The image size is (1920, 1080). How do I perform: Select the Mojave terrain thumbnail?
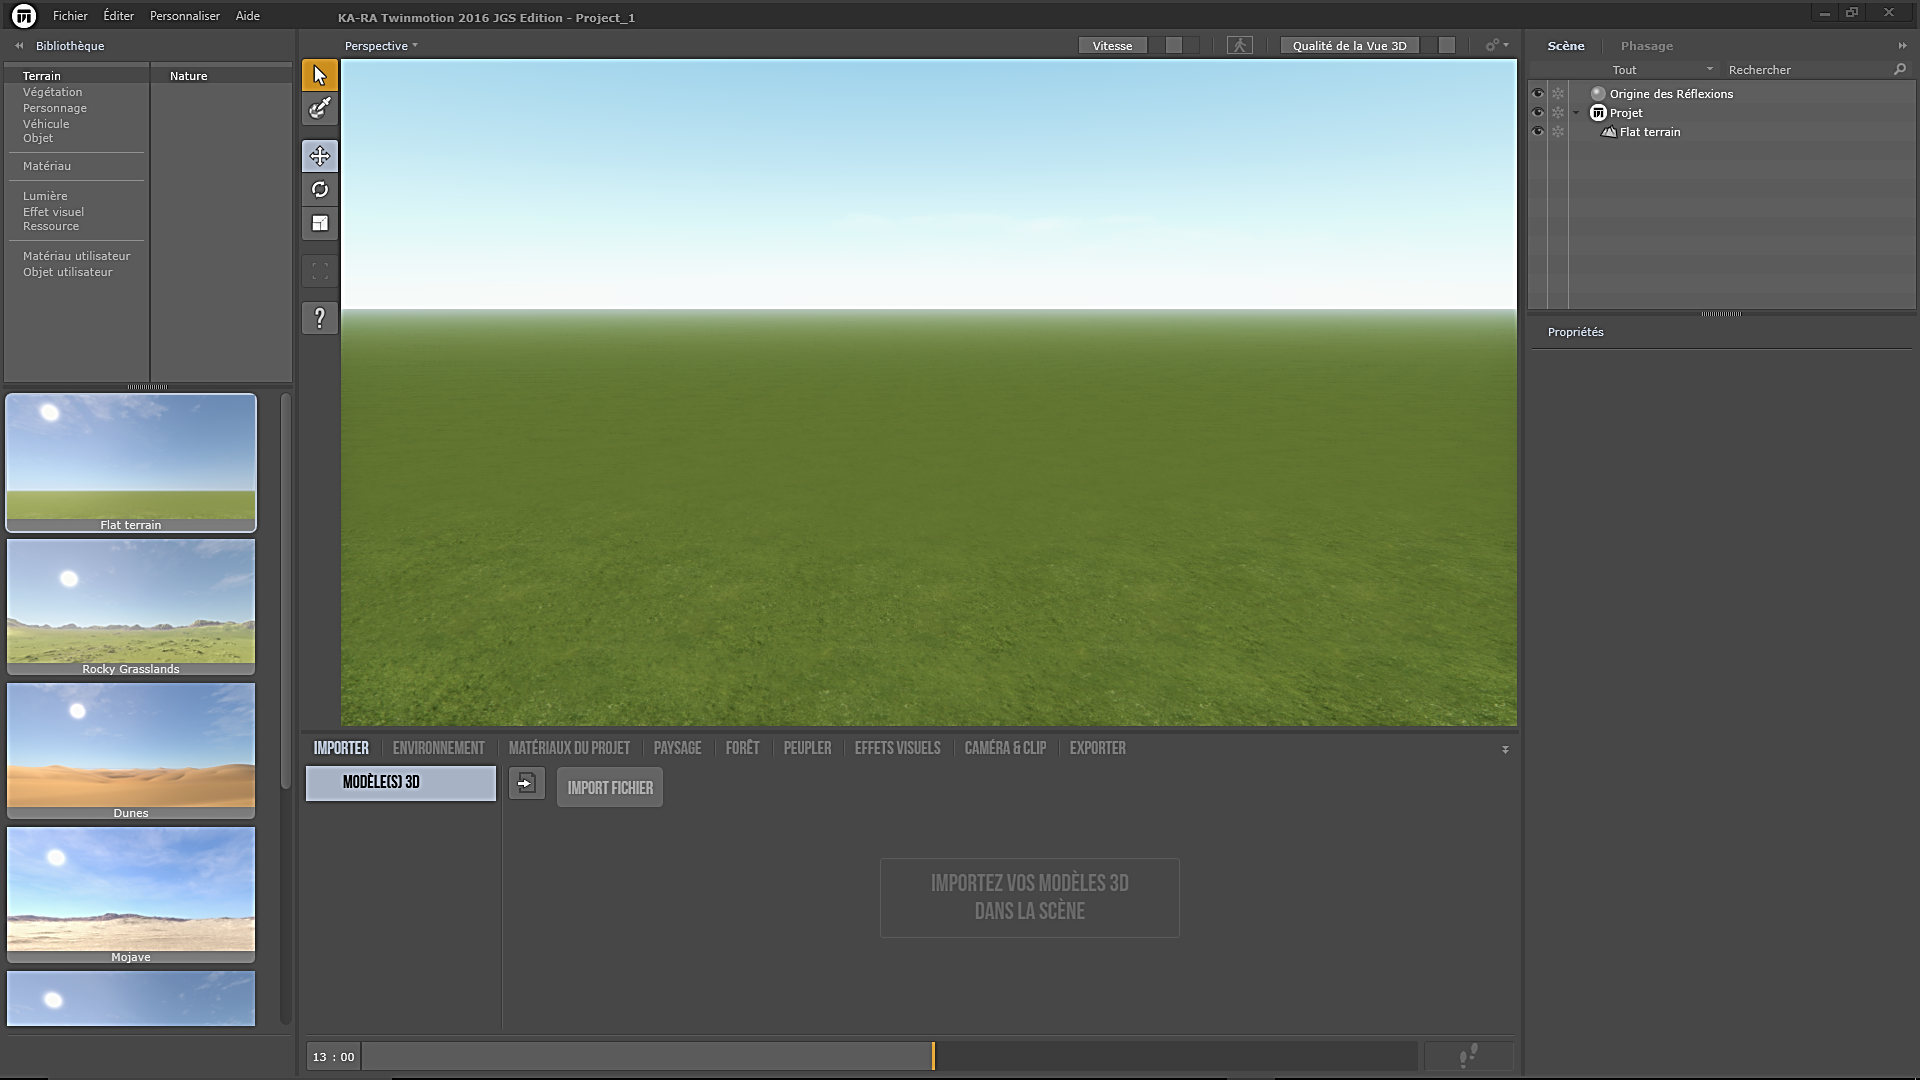(131, 895)
